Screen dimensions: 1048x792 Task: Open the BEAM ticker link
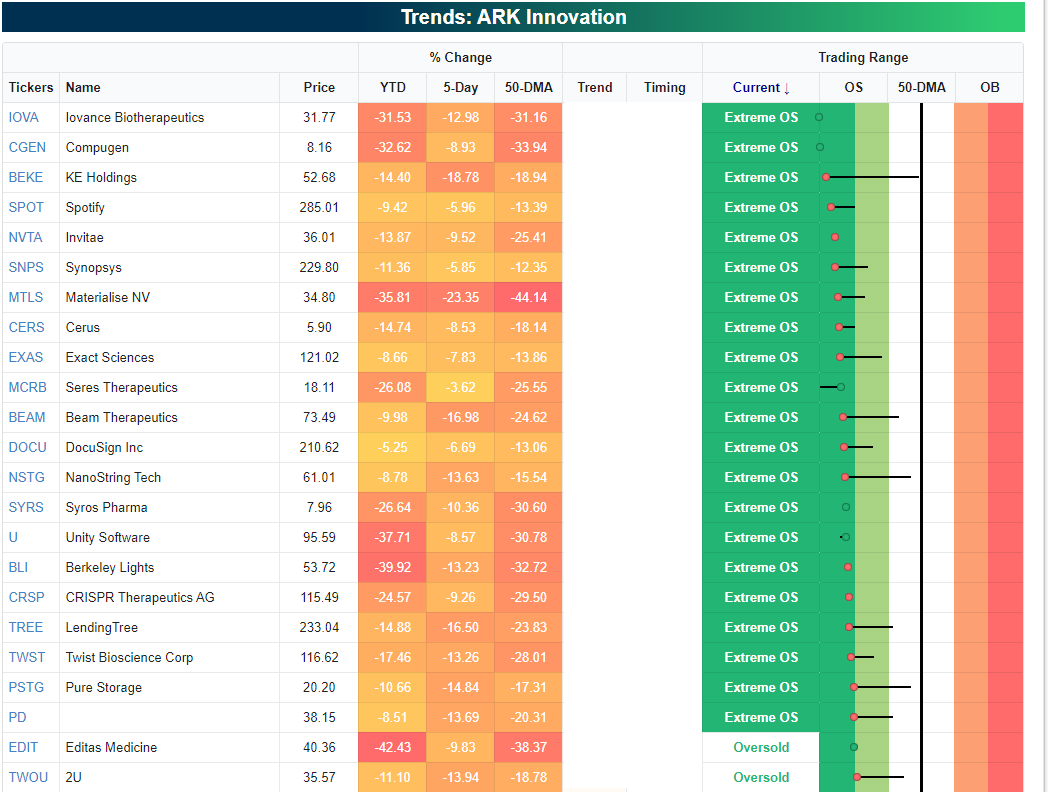click(x=27, y=418)
